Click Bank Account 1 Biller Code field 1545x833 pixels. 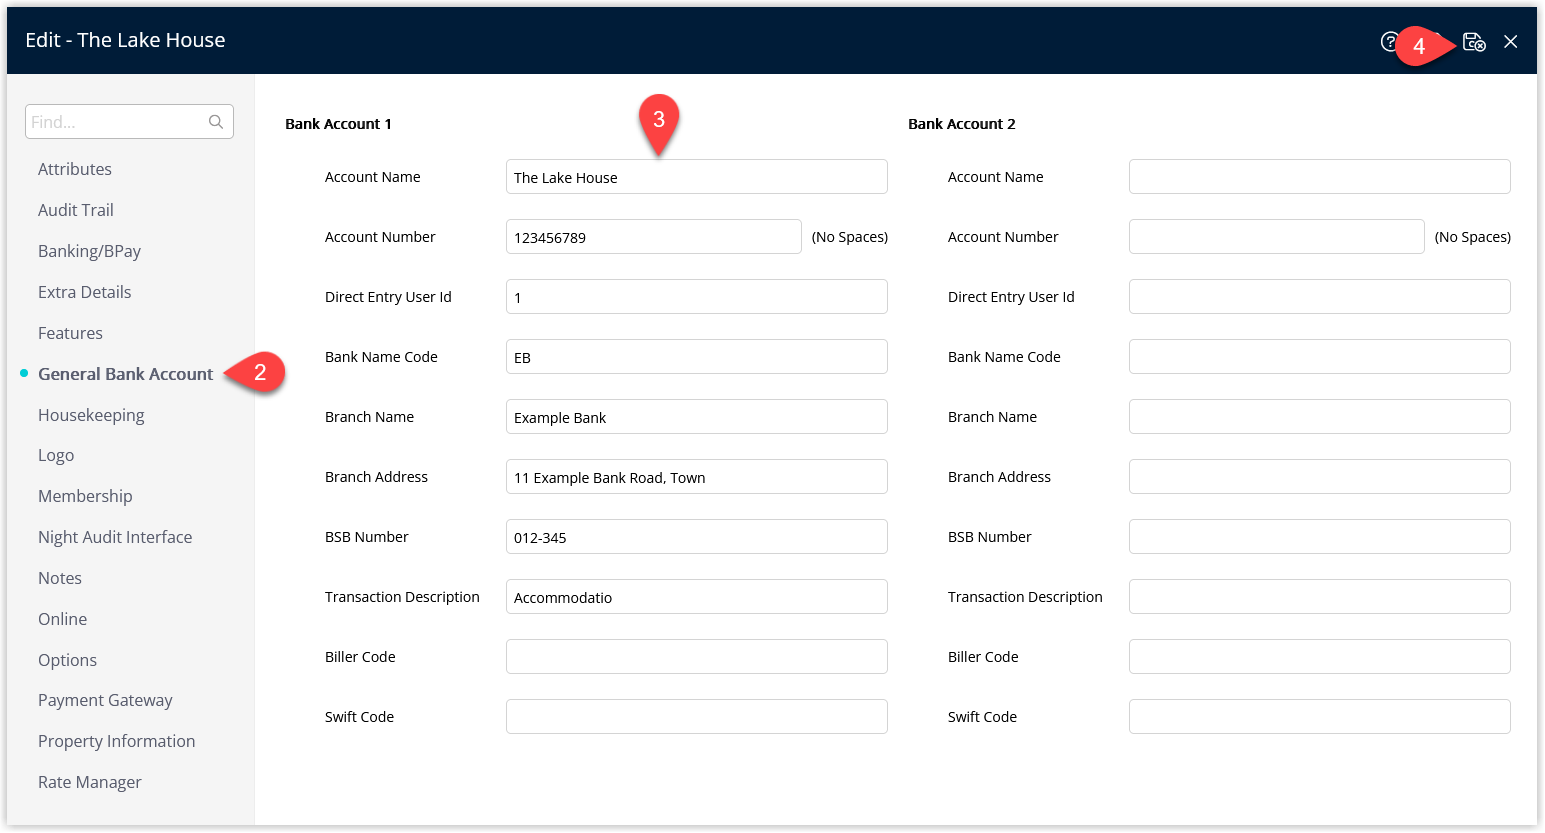(x=697, y=657)
